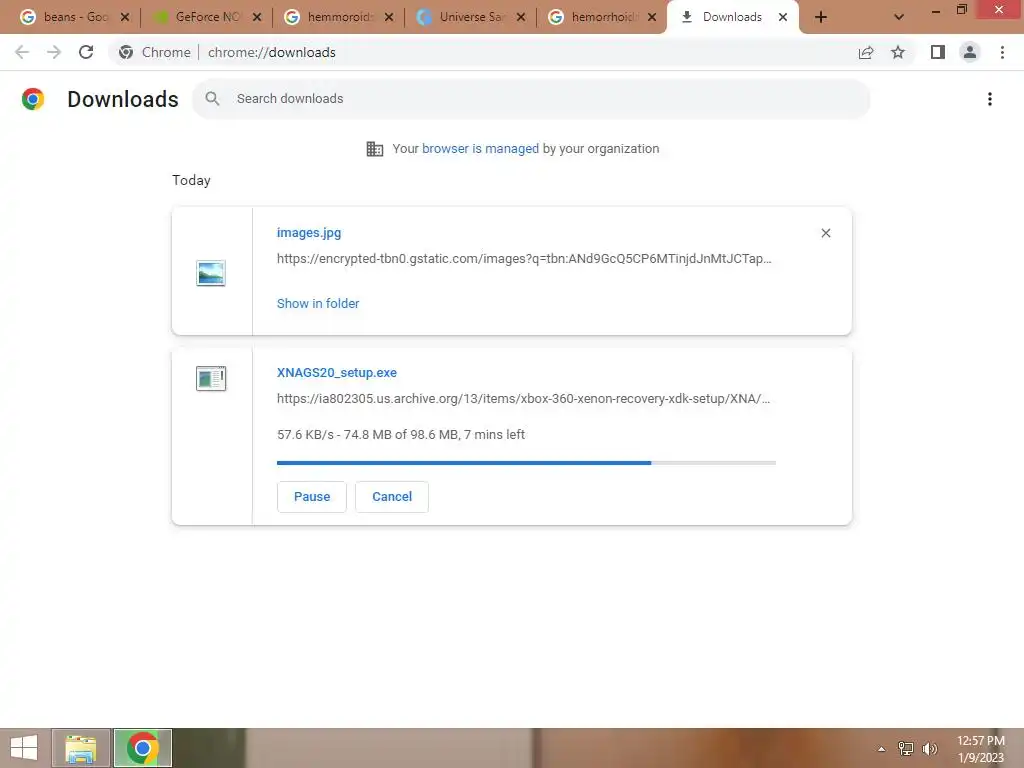Close the beans Google tab
Viewport: 1024px width, 768px height.
click(x=125, y=17)
